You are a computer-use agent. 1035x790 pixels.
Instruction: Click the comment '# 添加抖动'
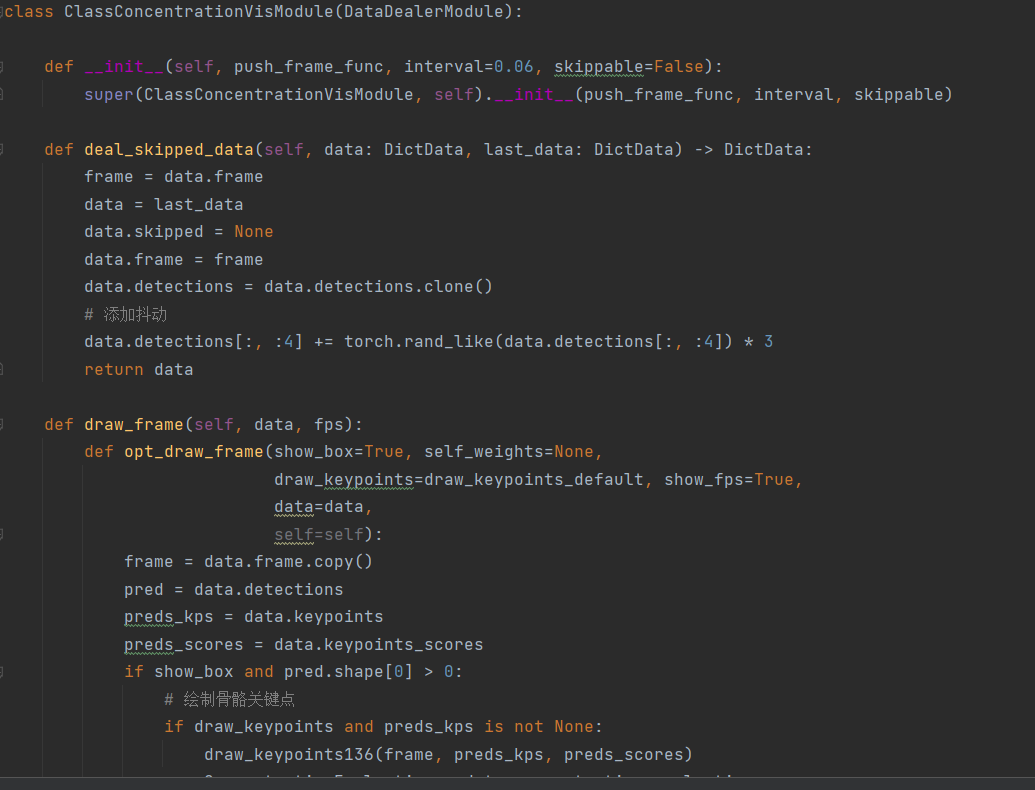pyautogui.click(x=125, y=314)
